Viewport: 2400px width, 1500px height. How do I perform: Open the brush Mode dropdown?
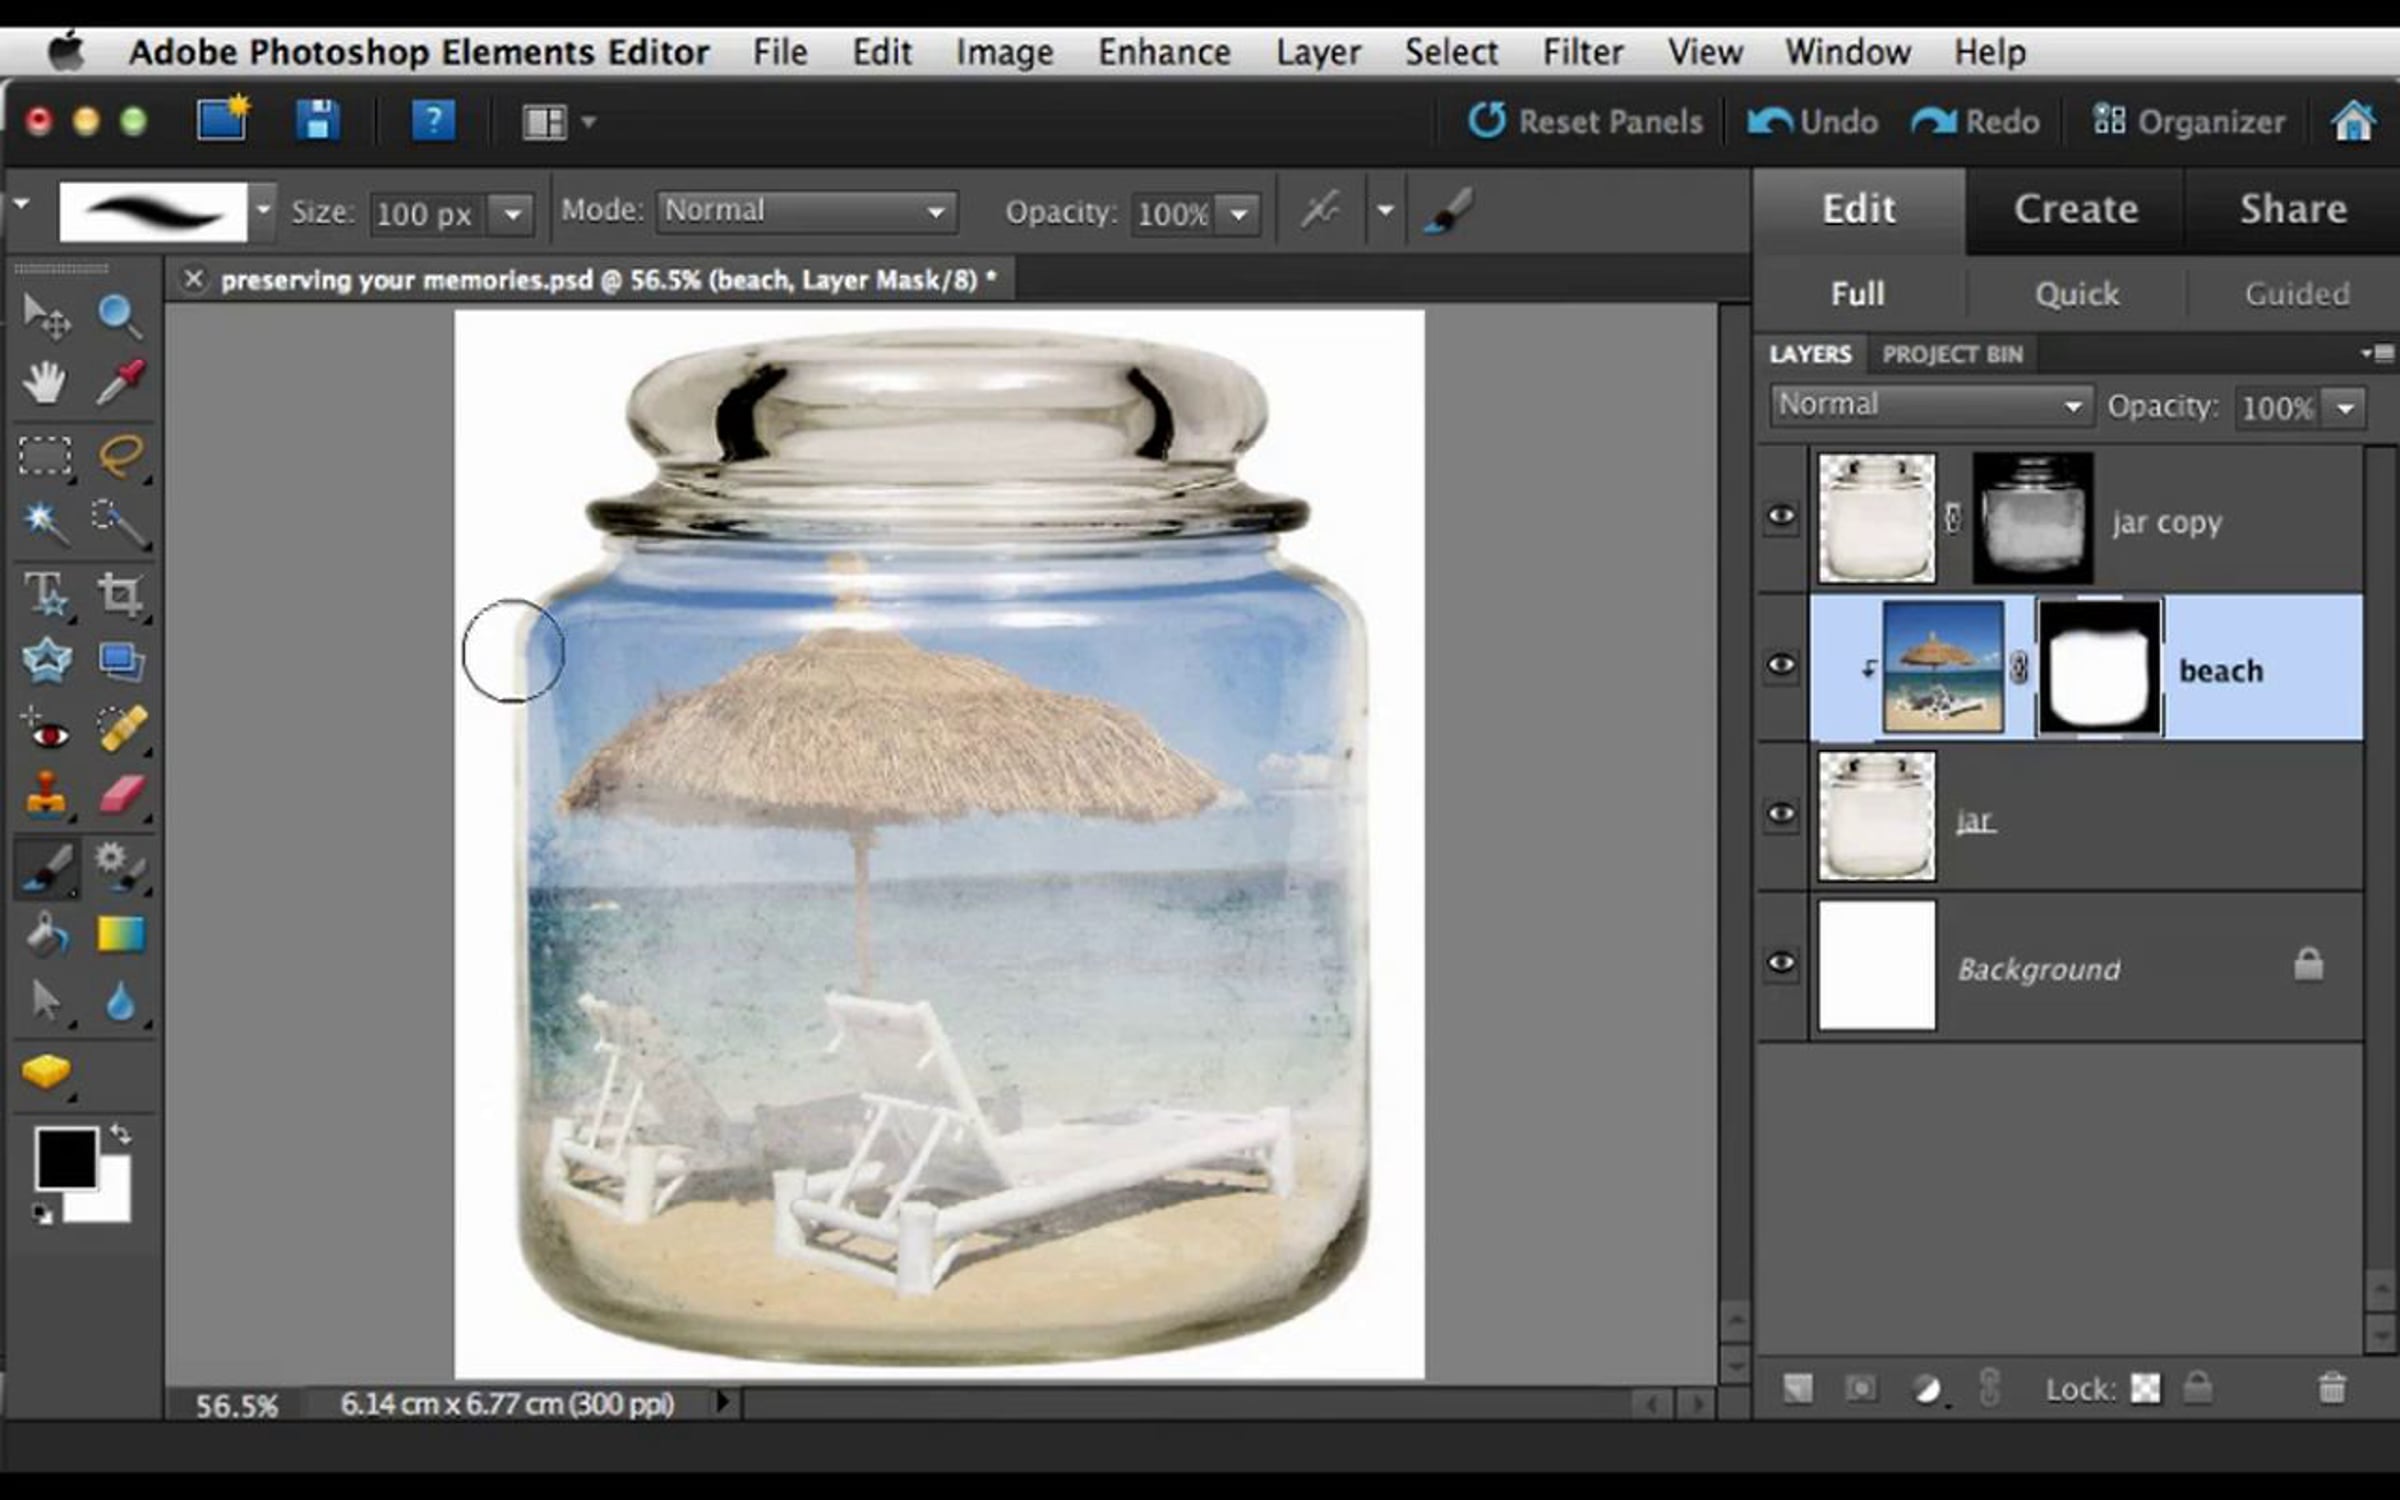coord(806,212)
